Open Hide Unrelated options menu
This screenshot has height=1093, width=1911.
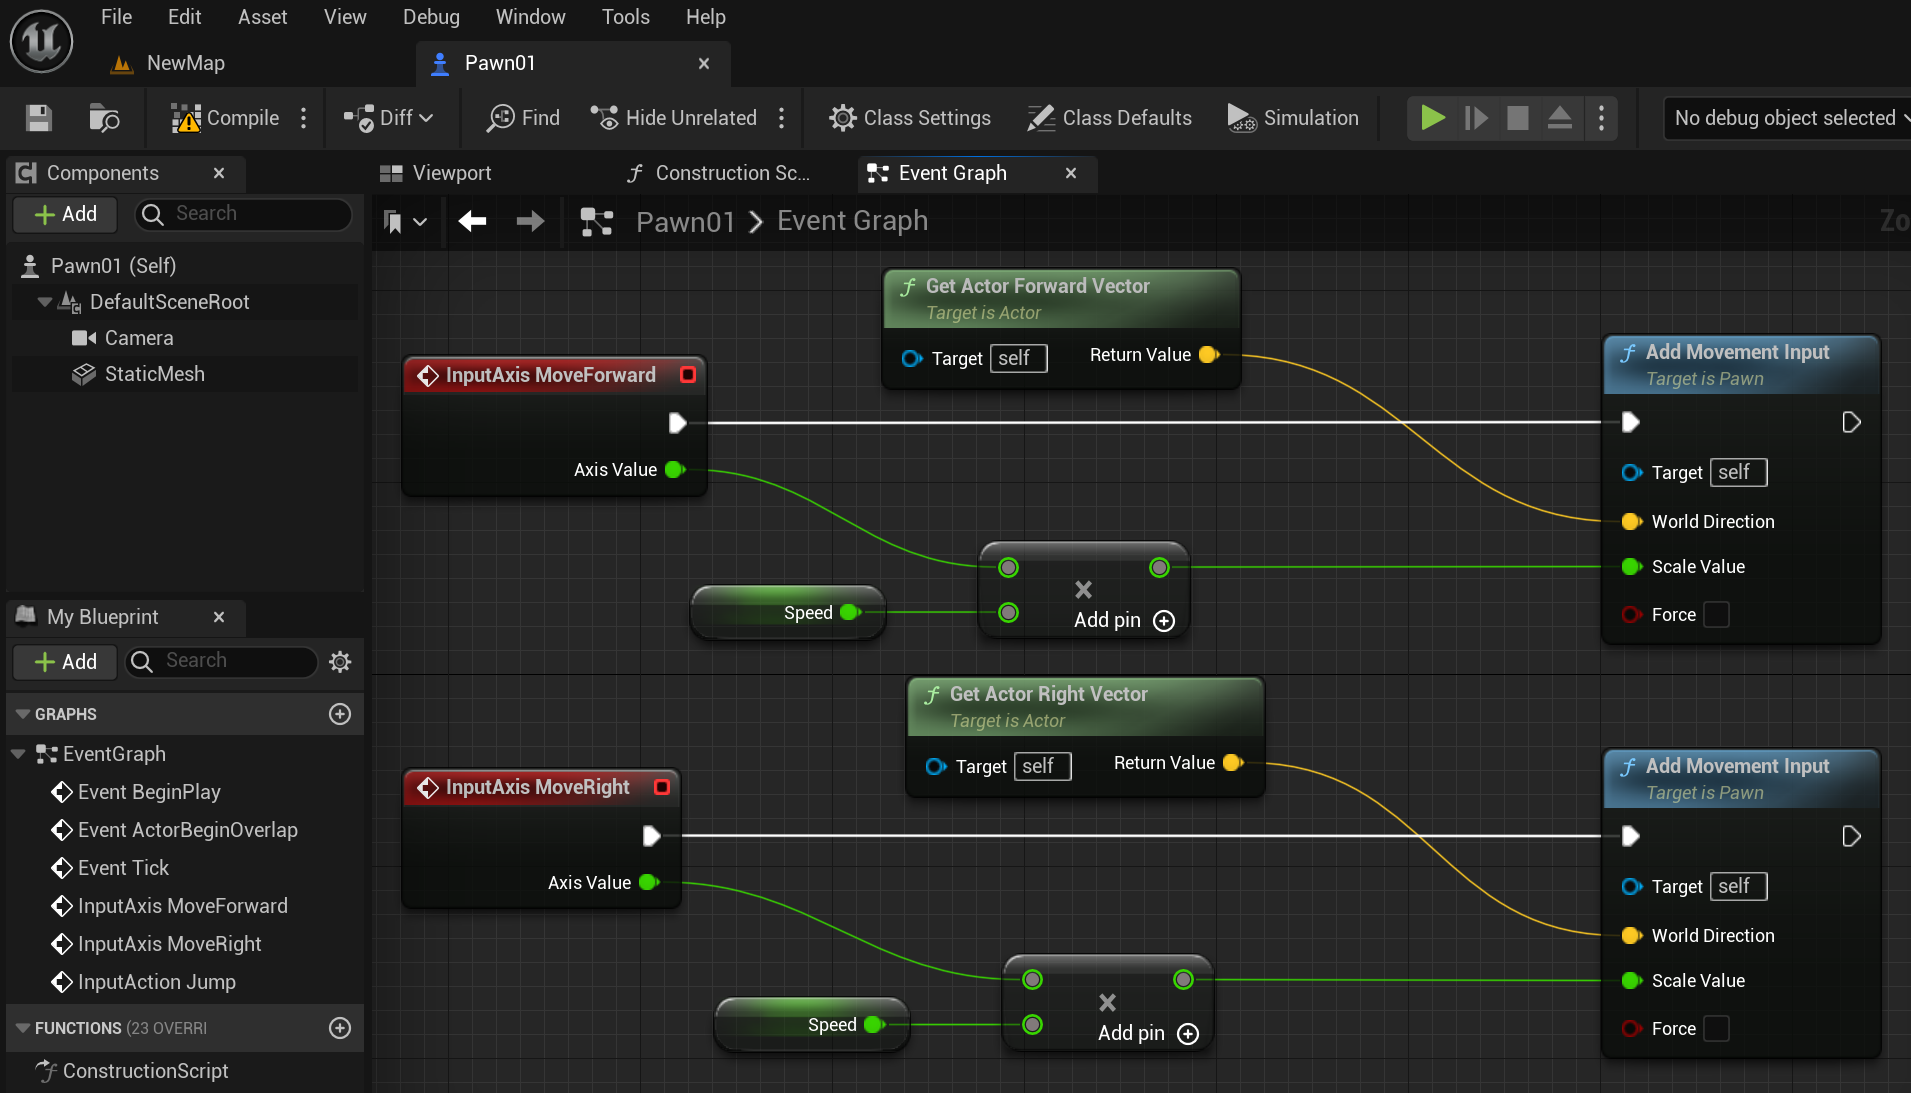(782, 118)
